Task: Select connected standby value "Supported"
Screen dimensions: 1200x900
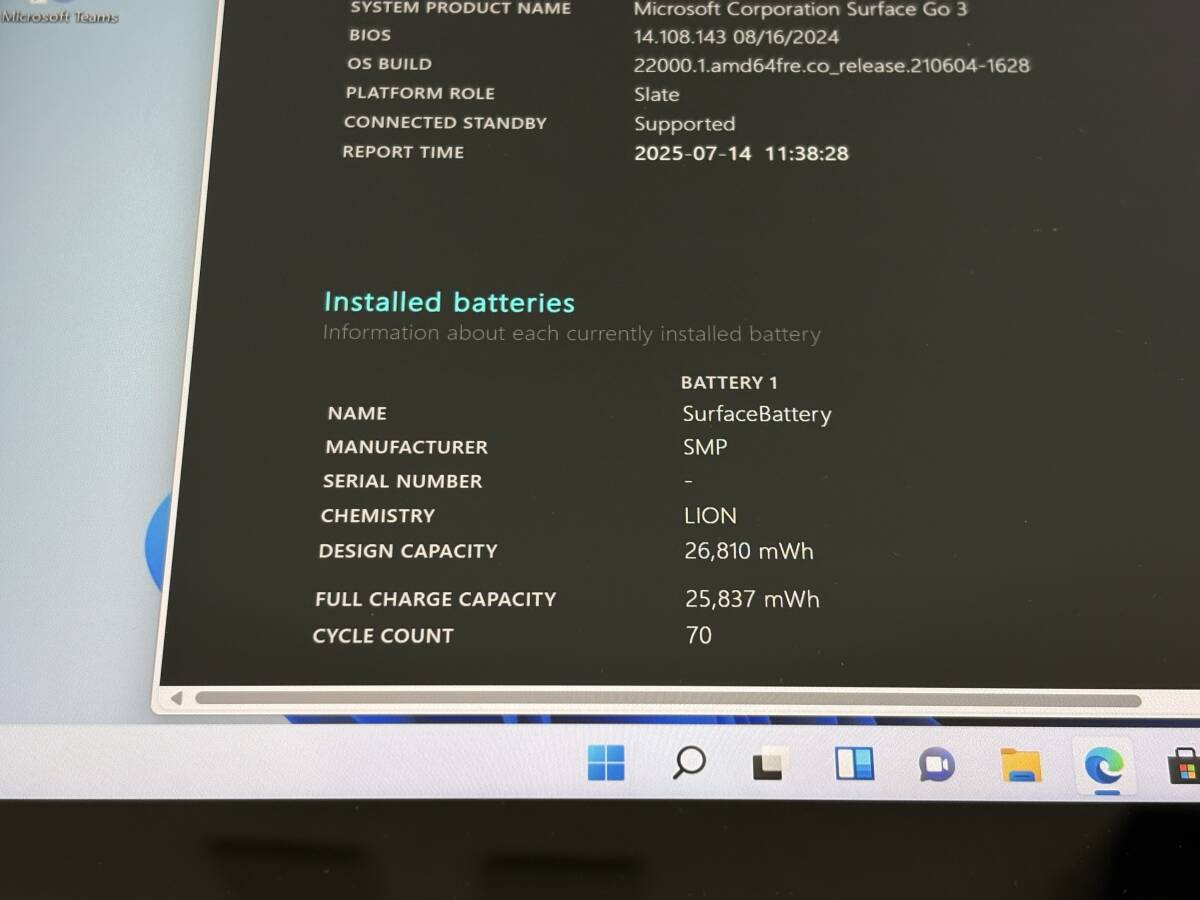Action: tap(684, 124)
